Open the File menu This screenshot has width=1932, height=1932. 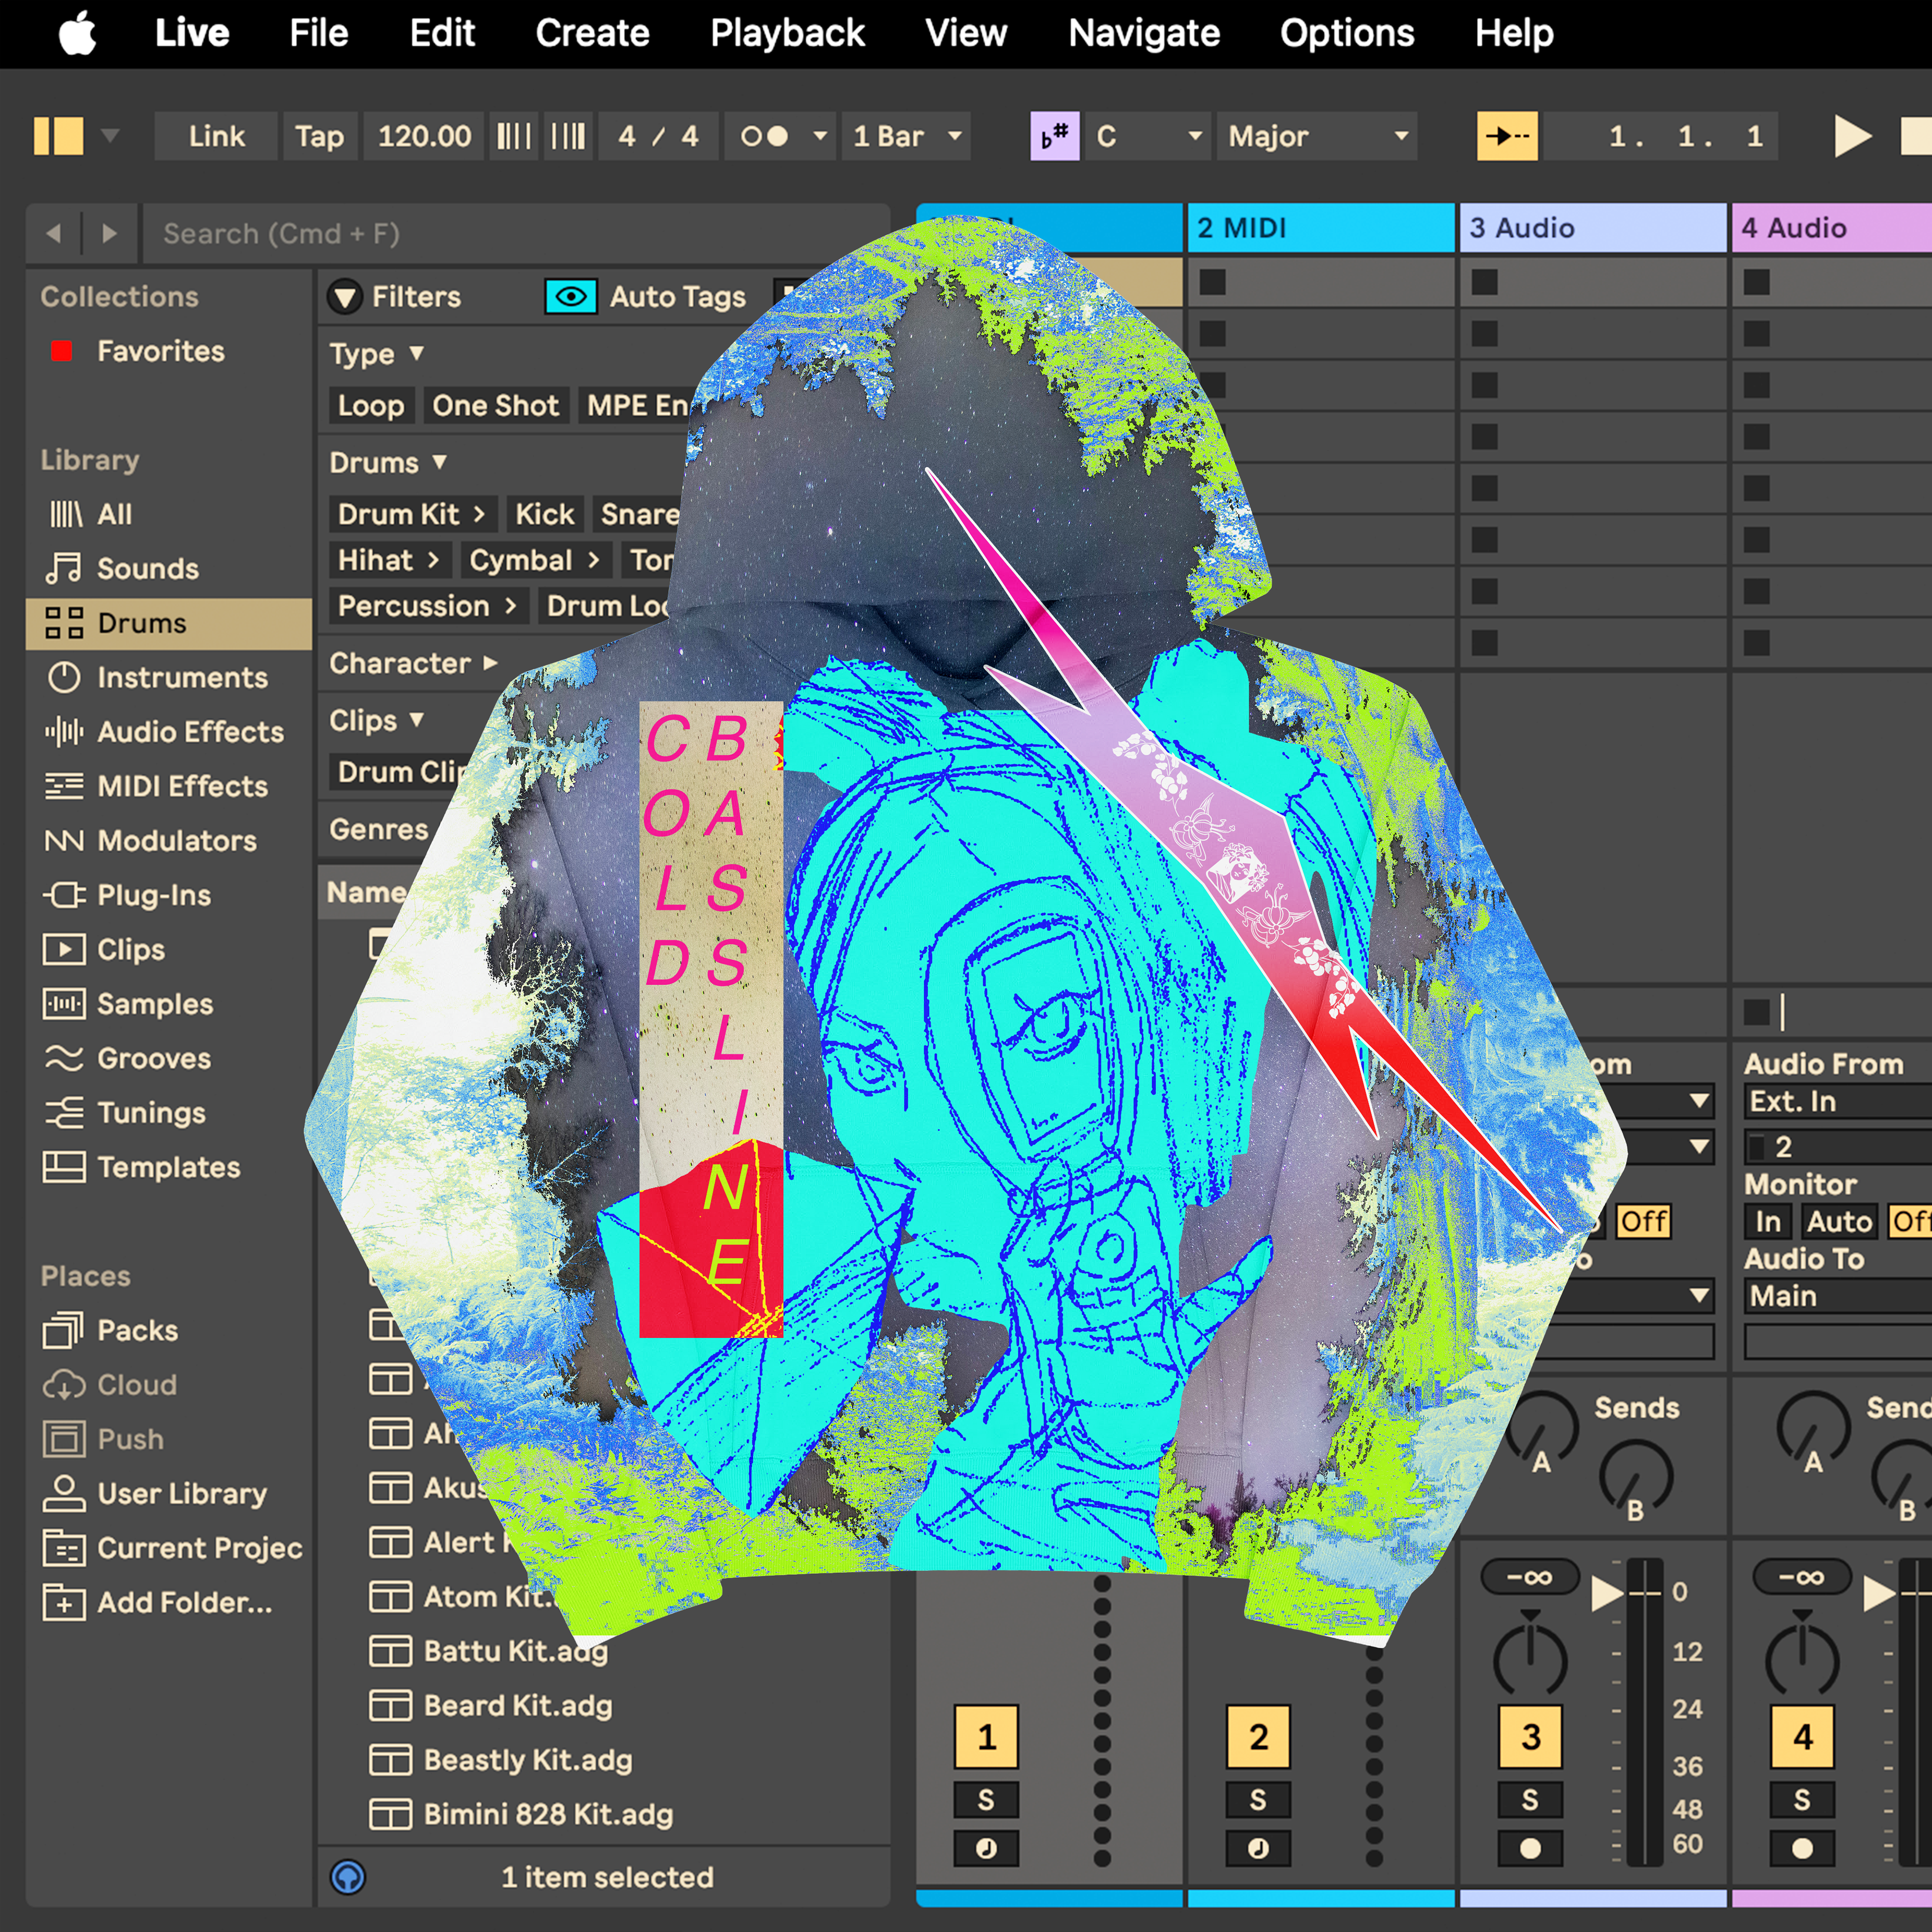coord(319,33)
